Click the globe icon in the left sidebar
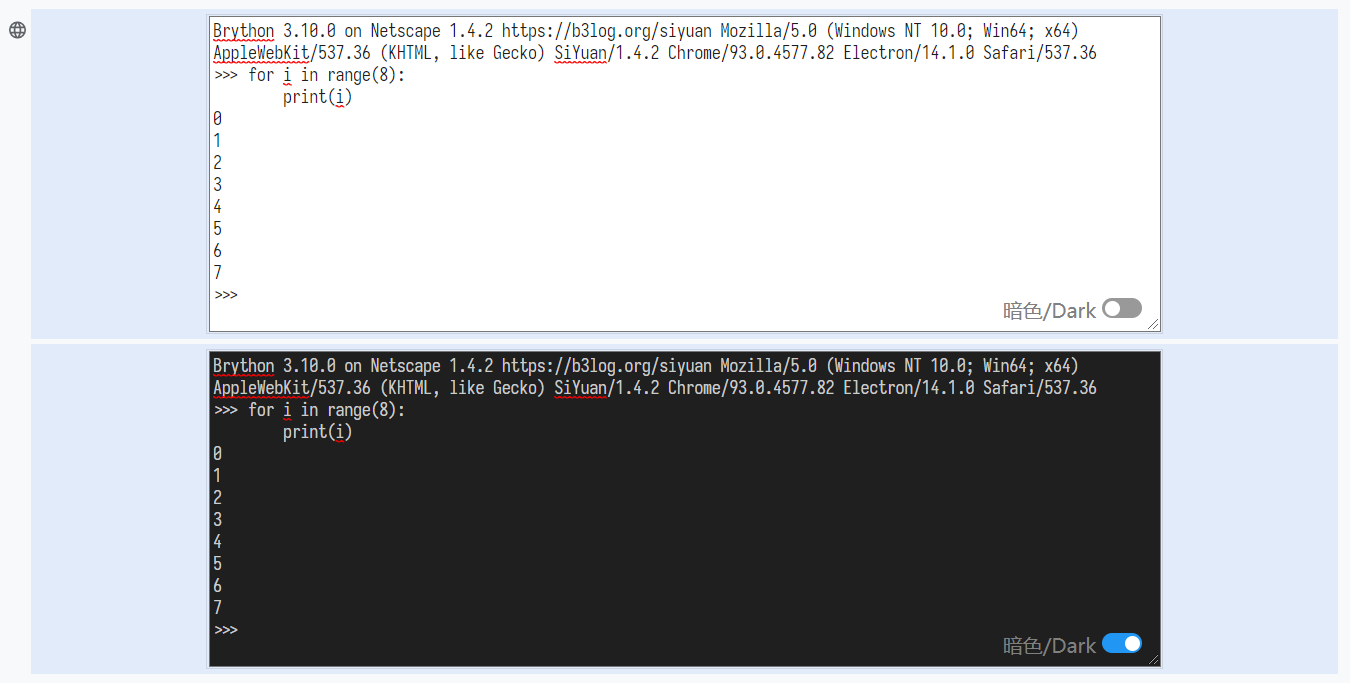1350x683 pixels. (x=16, y=30)
